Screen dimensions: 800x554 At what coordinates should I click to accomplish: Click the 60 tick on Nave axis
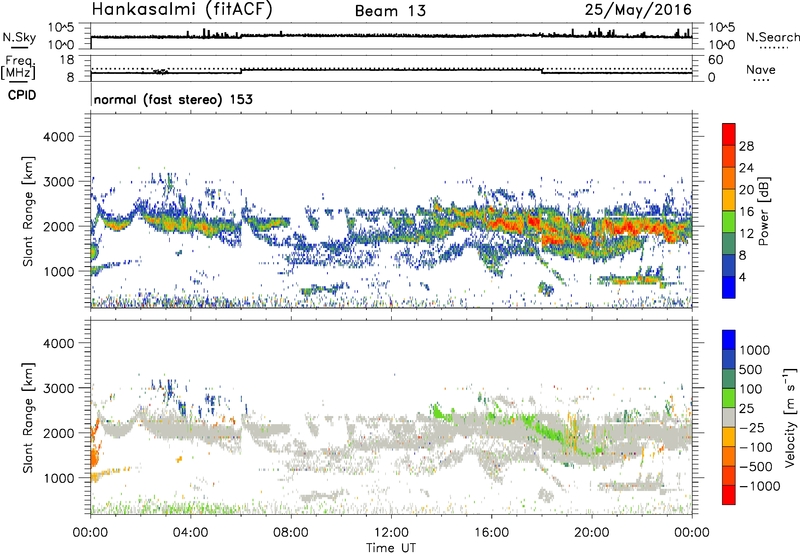pyautogui.click(x=715, y=60)
